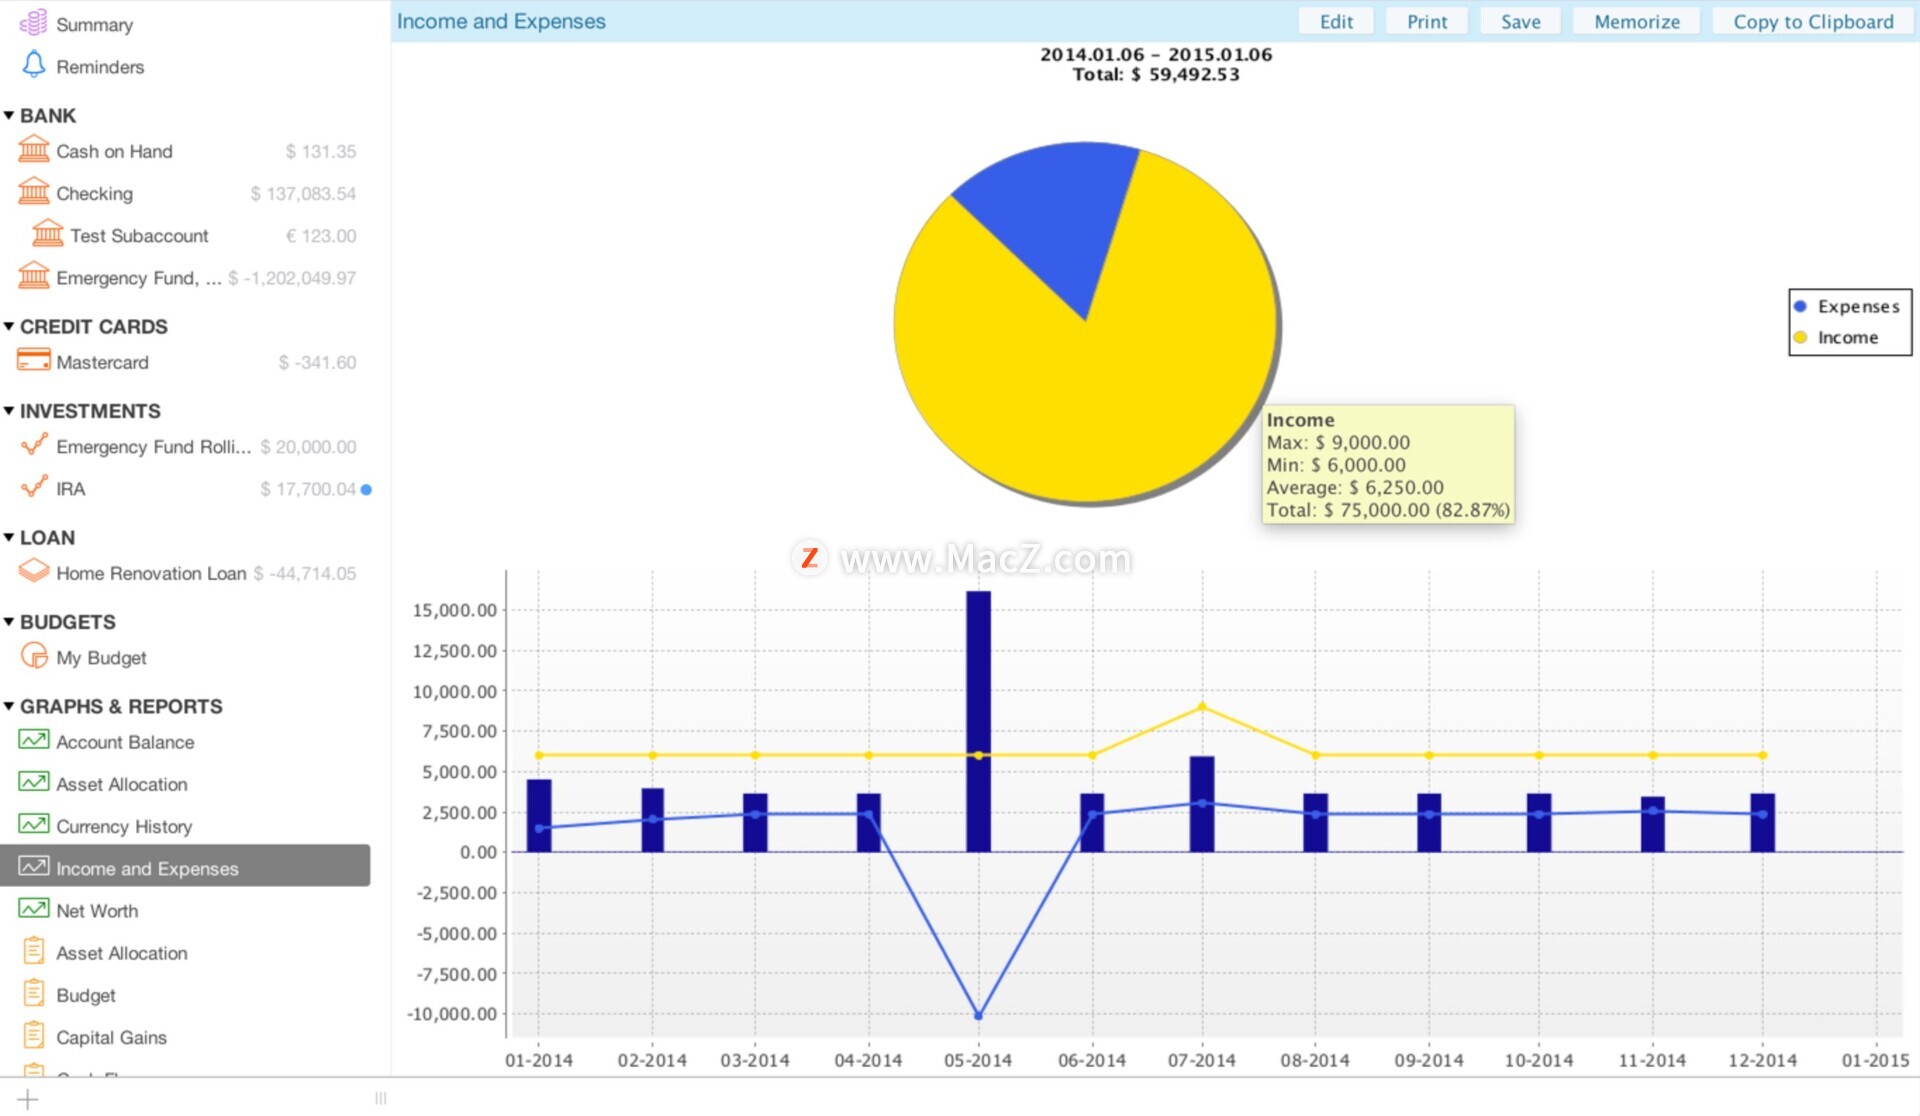The height and width of the screenshot is (1116, 1920).
Task: Select the Checking account bank icon
Action: [x=34, y=192]
